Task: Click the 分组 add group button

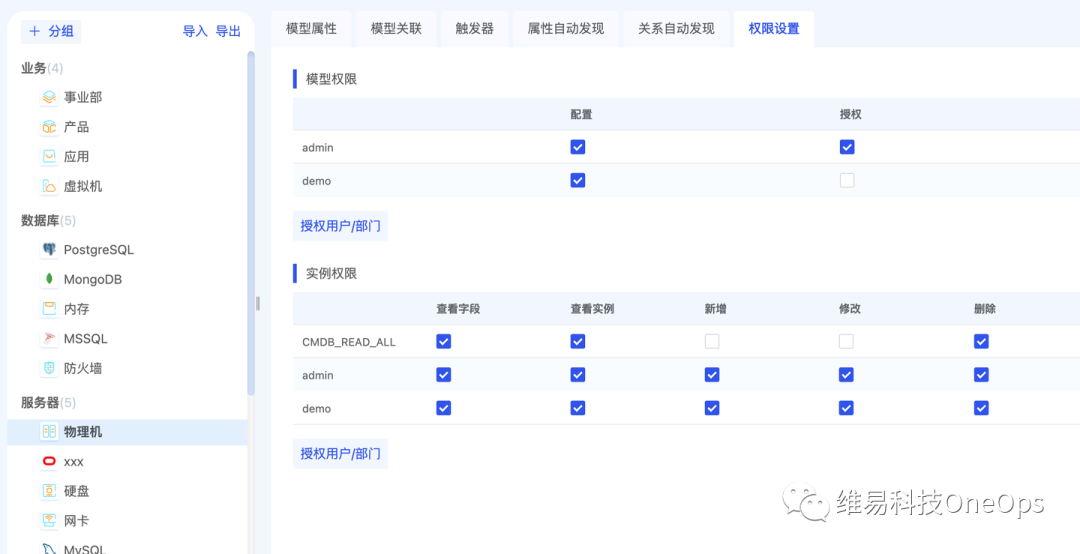Action: (x=52, y=32)
